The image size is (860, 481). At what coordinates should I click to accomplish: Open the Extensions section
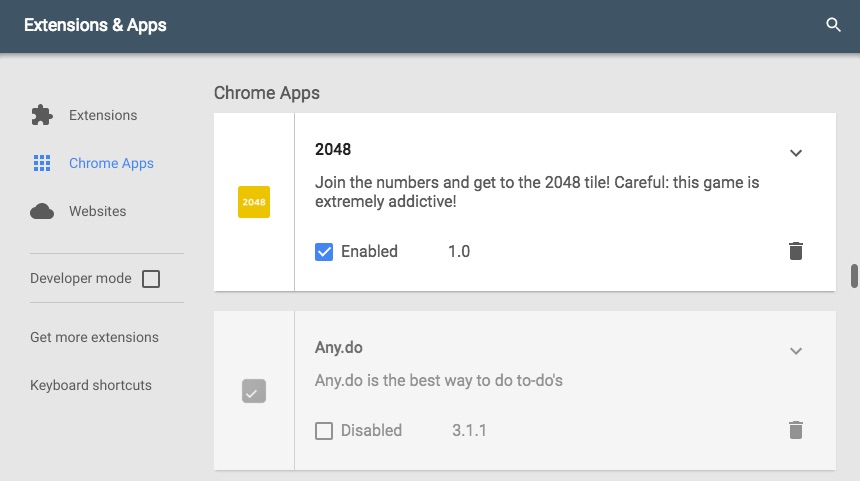(x=103, y=115)
